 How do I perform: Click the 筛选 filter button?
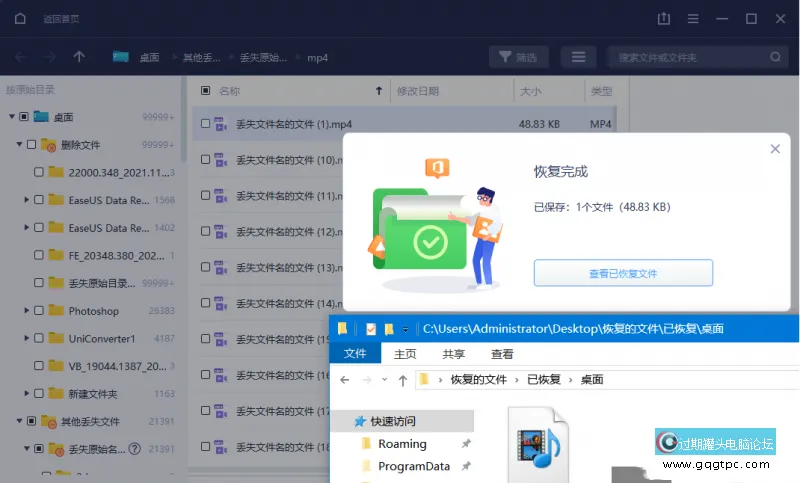(x=518, y=57)
